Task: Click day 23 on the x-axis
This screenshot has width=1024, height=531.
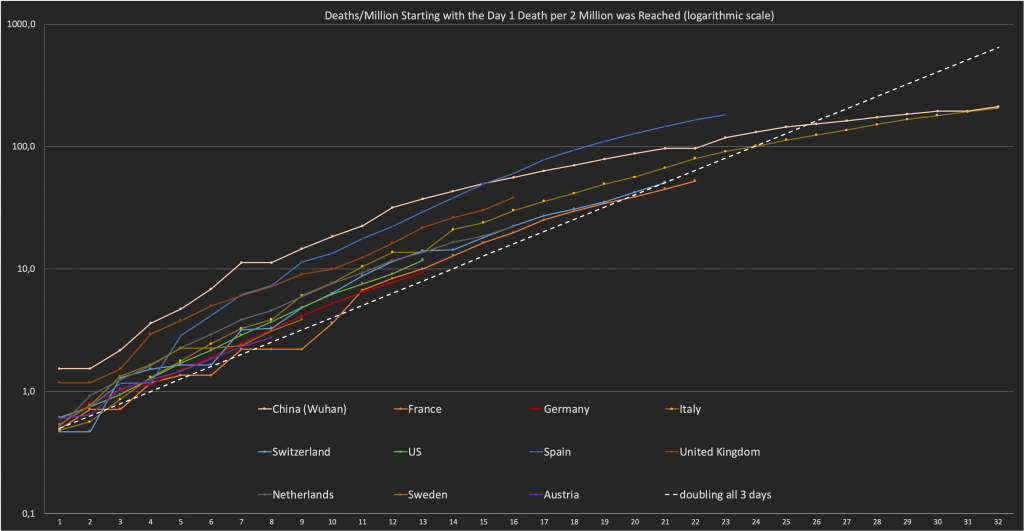Action: click(x=725, y=522)
